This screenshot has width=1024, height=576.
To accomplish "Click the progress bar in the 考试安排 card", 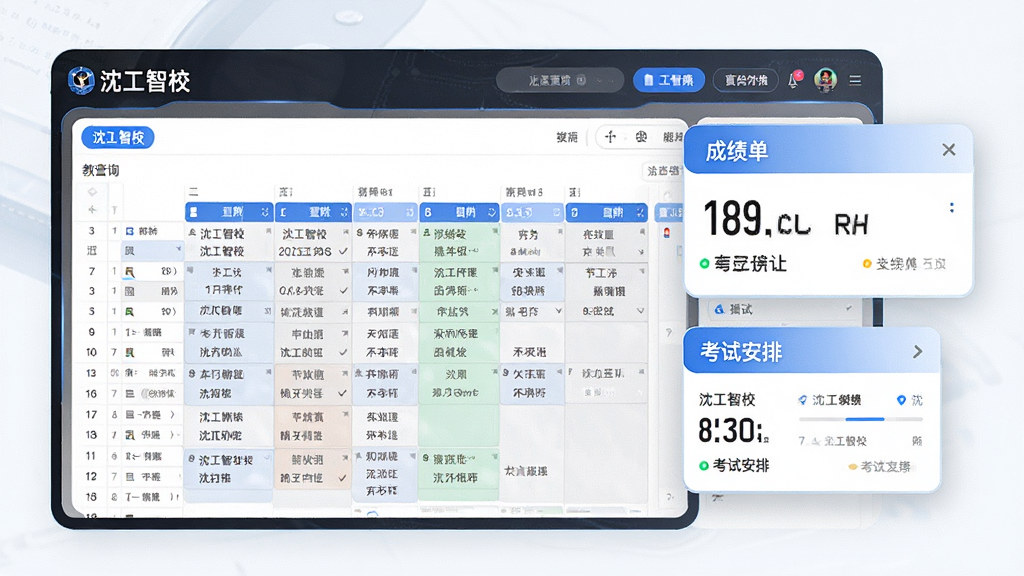I will click(861, 419).
